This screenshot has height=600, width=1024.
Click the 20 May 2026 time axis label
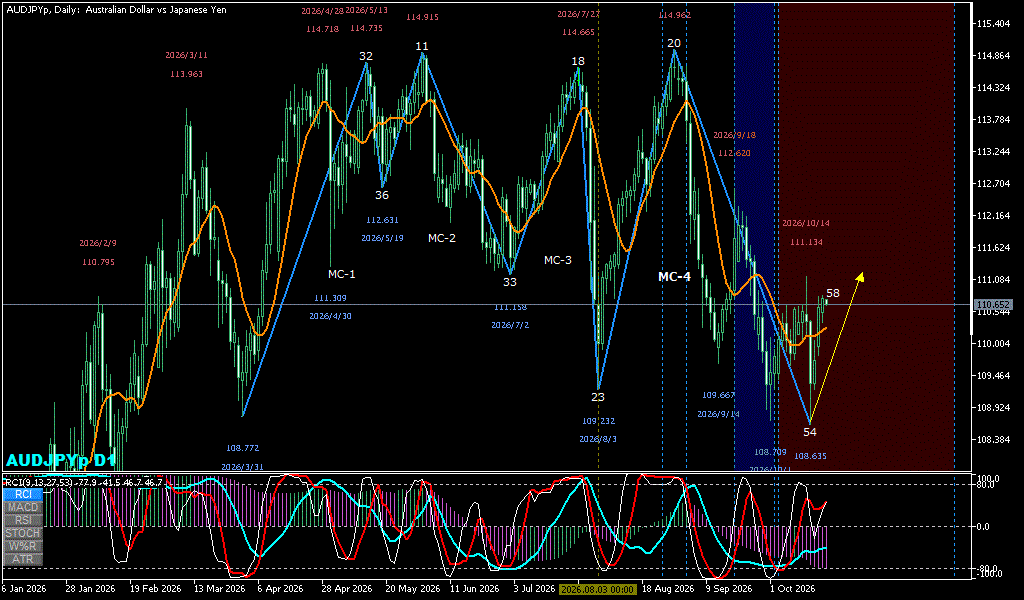pos(411,589)
